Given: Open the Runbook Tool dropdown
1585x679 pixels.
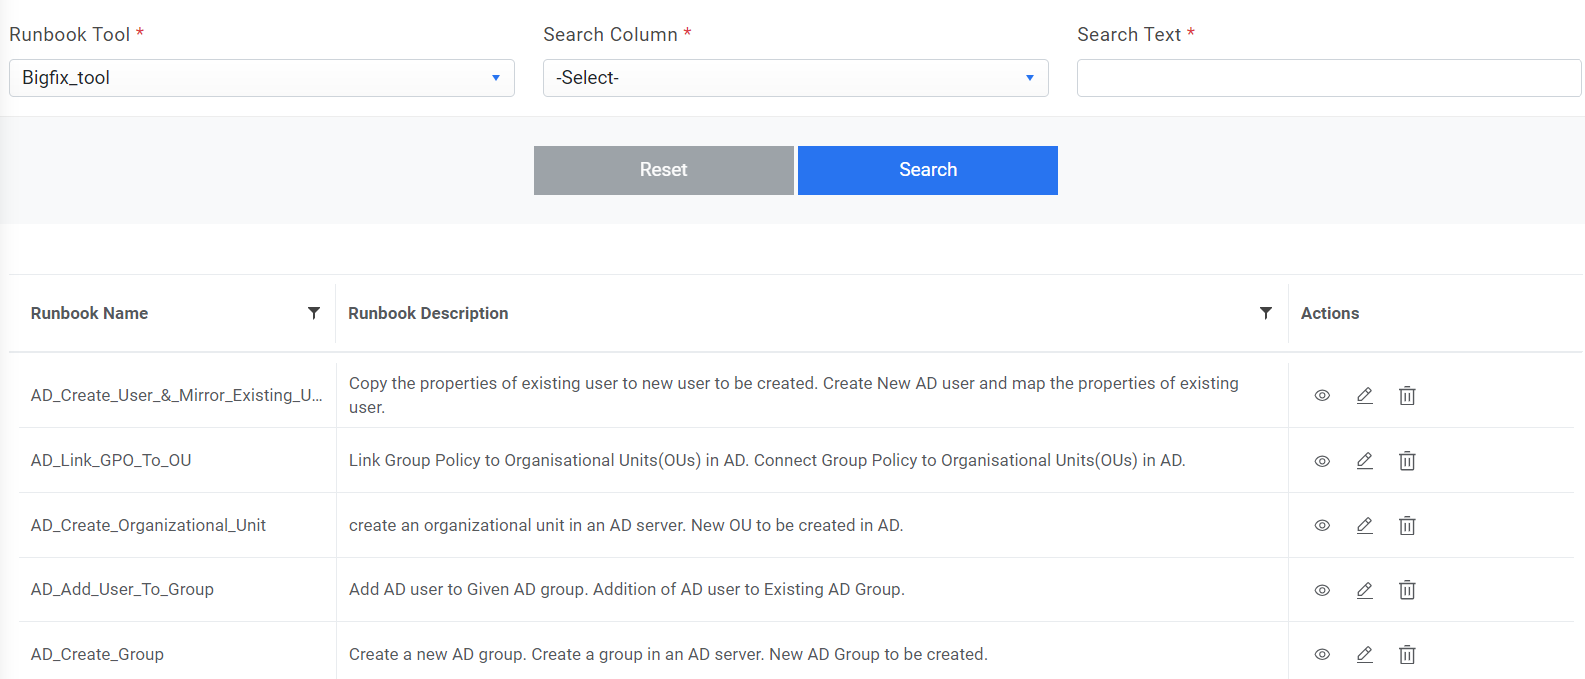Looking at the screenshot, I should (261, 78).
